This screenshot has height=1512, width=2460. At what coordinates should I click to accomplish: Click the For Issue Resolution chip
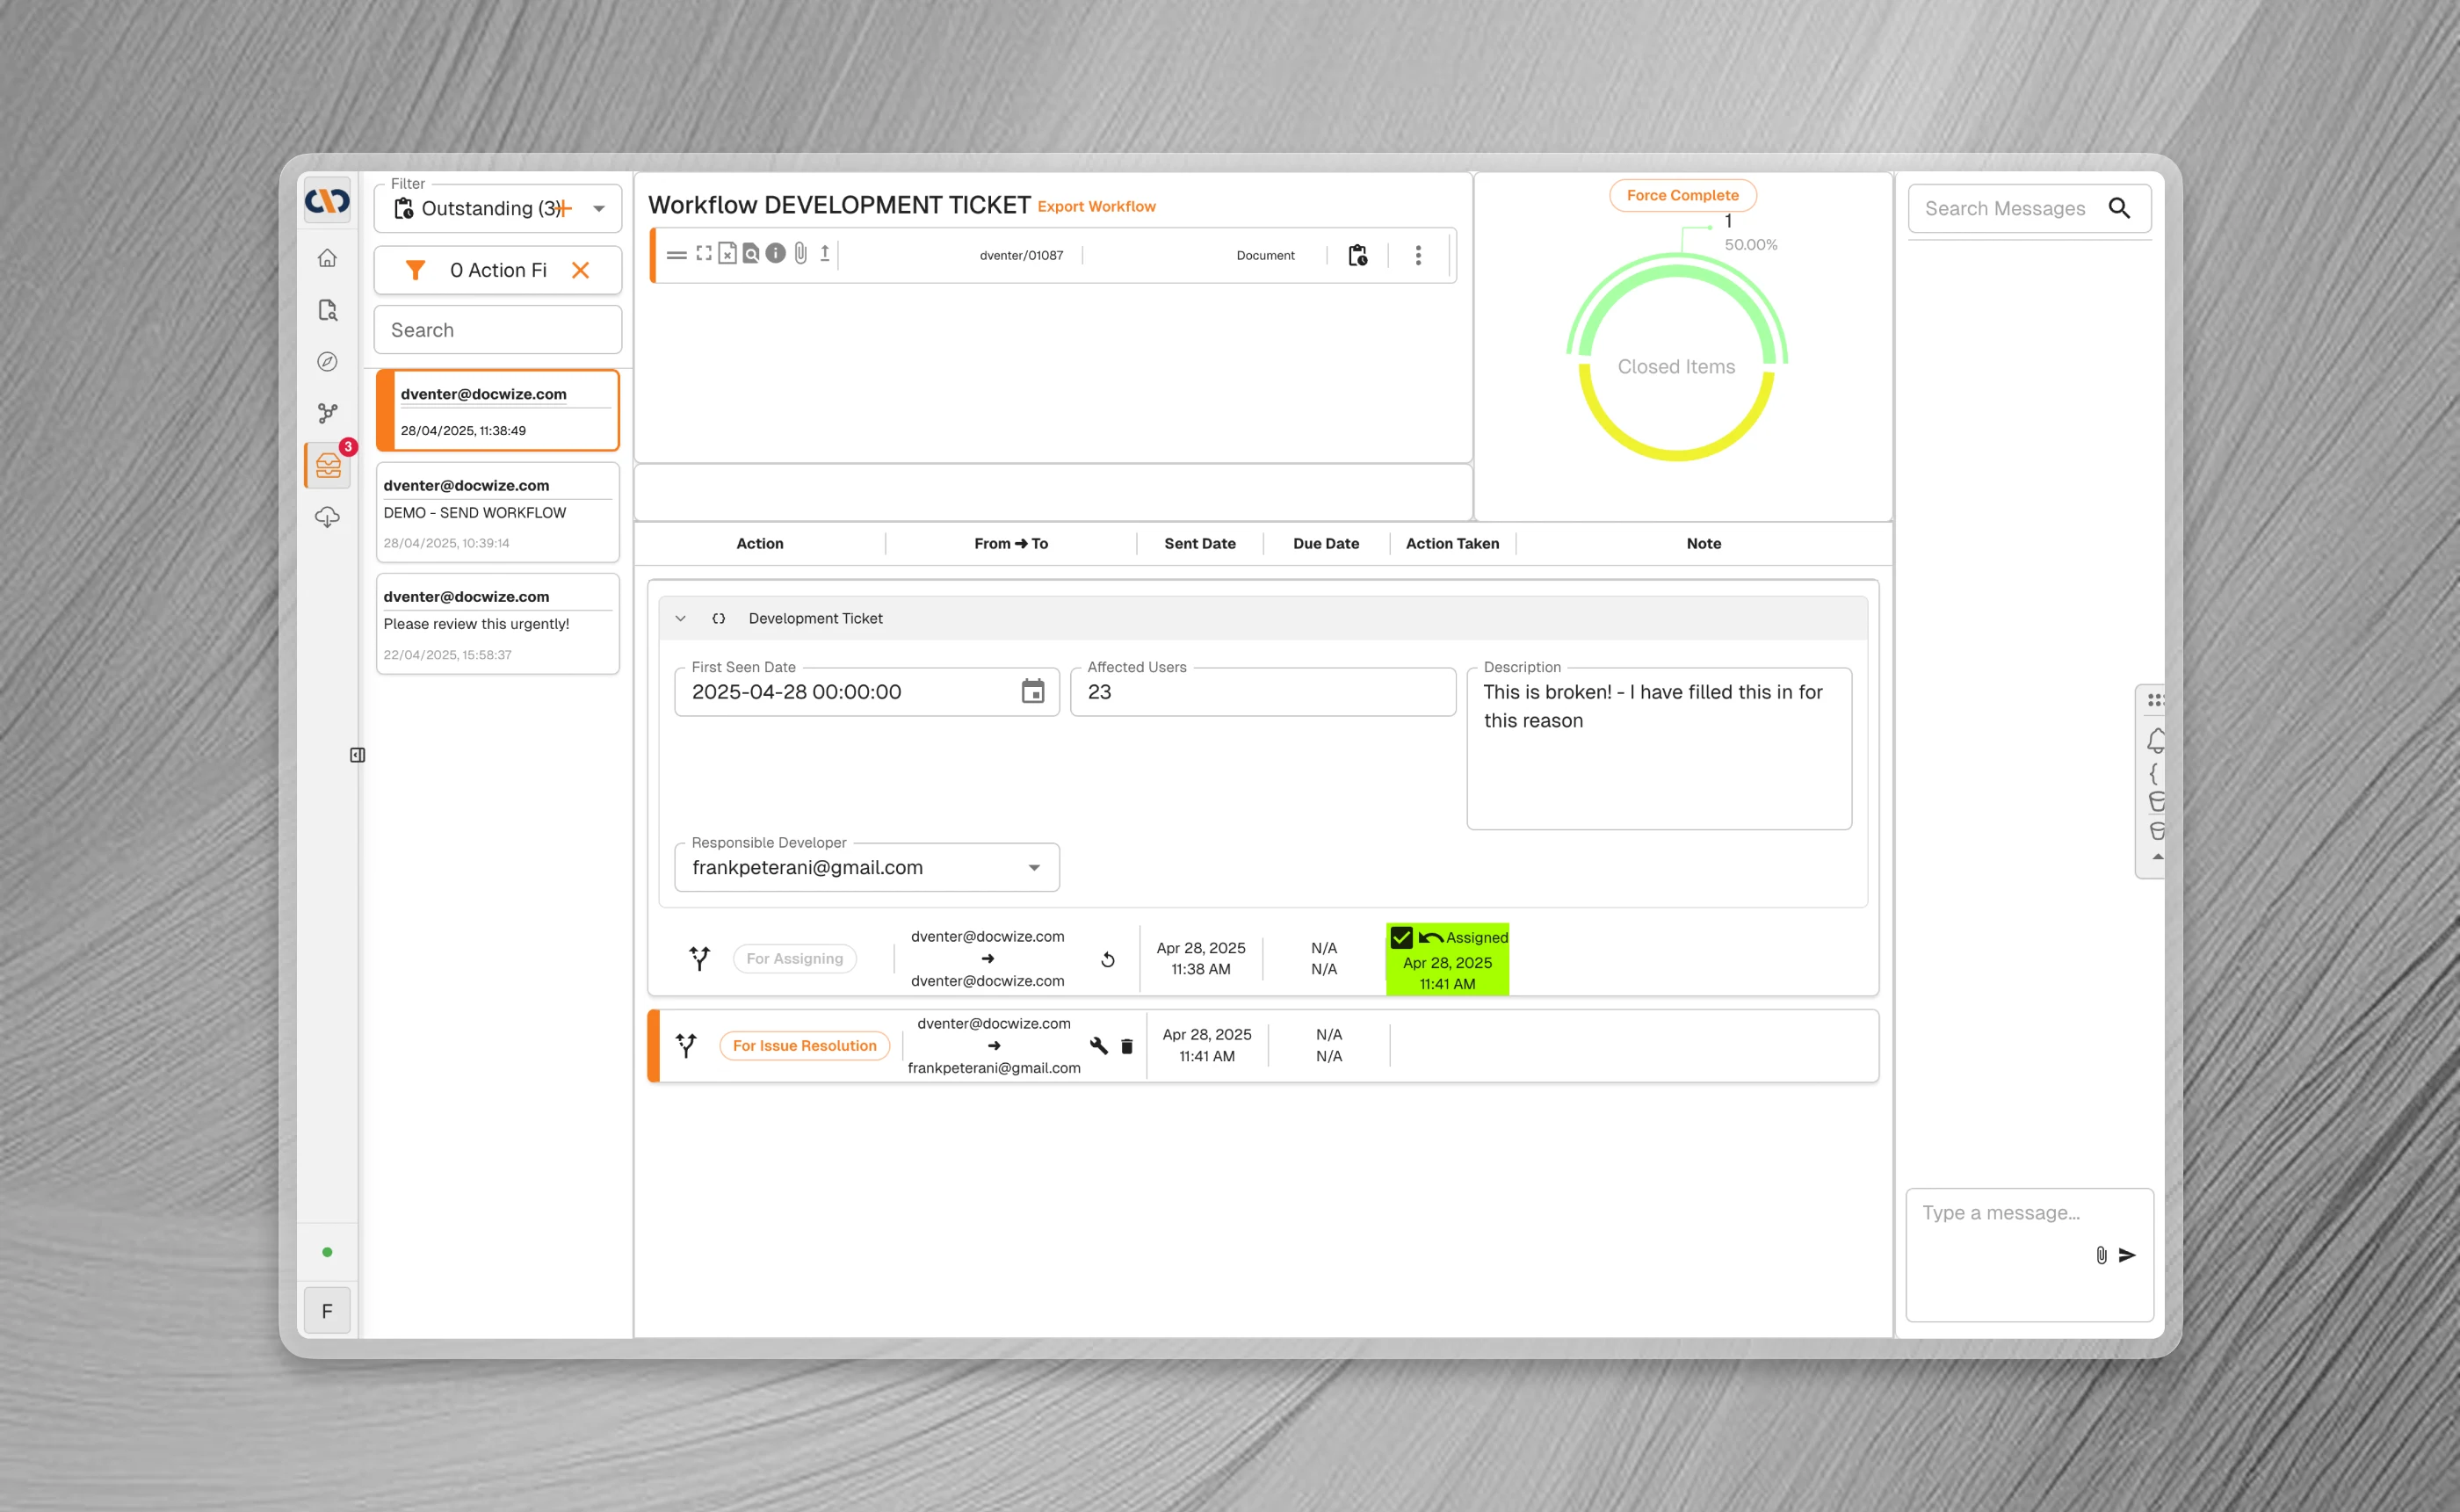pos(804,1046)
